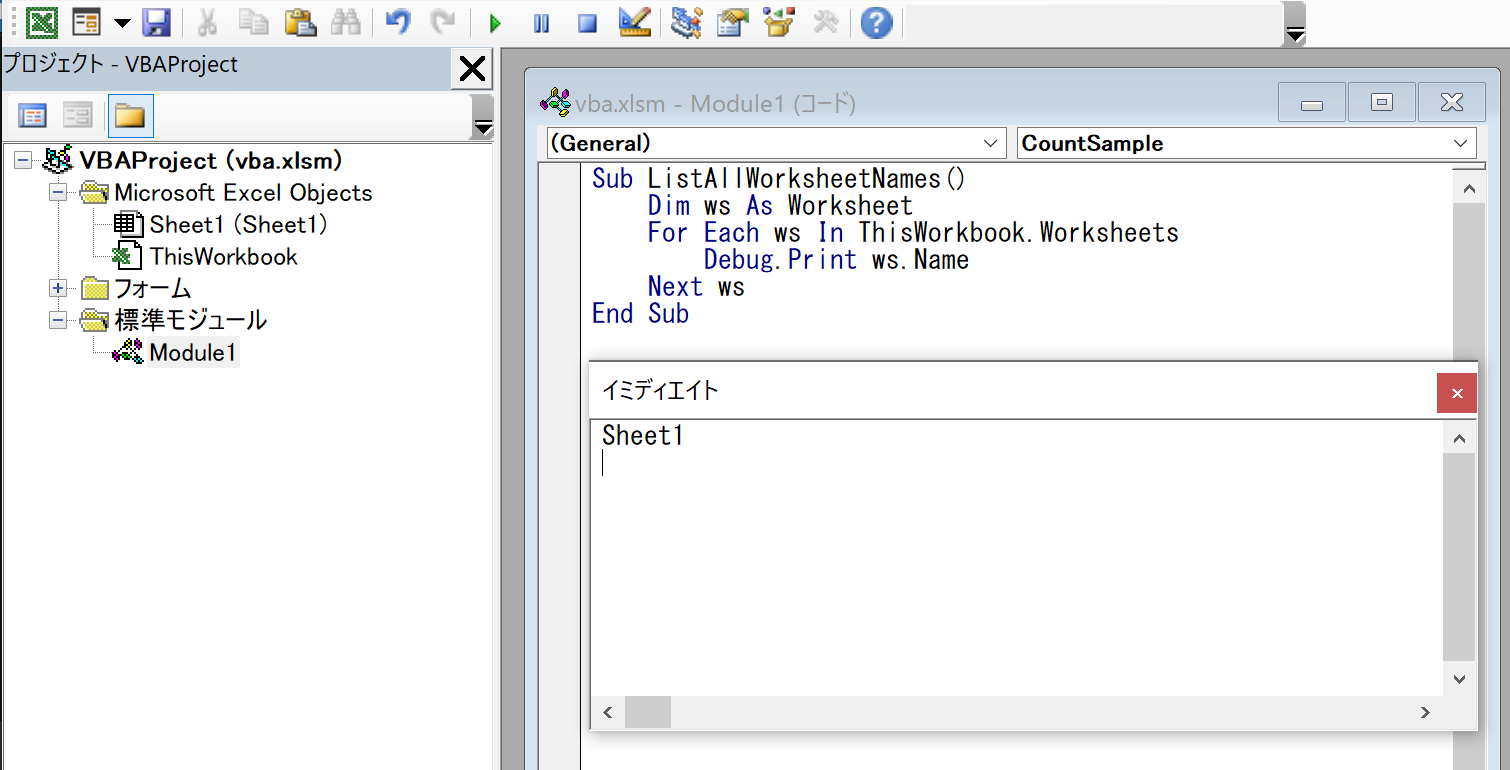Save the VBA project with floppy icon
Screen dimensions: 1510x770
[x=156, y=22]
